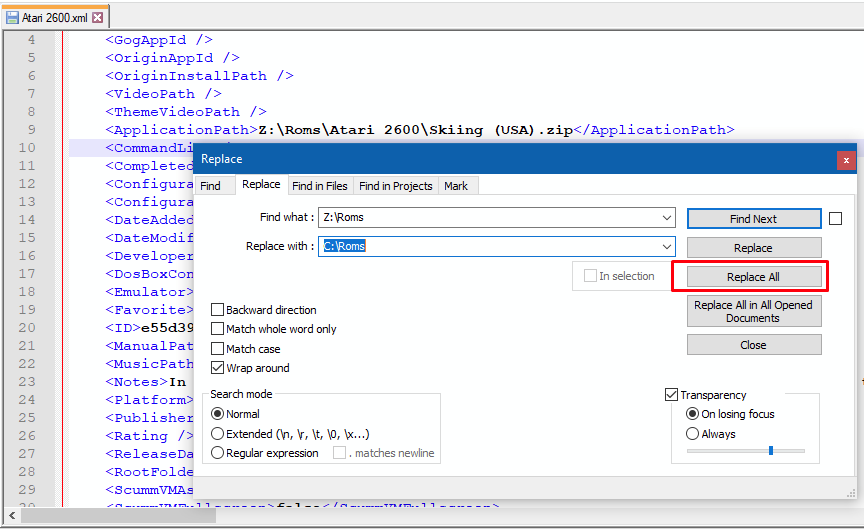Viewport: 864px width, 529px height.
Task: Select Always transparency option
Action: pyautogui.click(x=692, y=434)
